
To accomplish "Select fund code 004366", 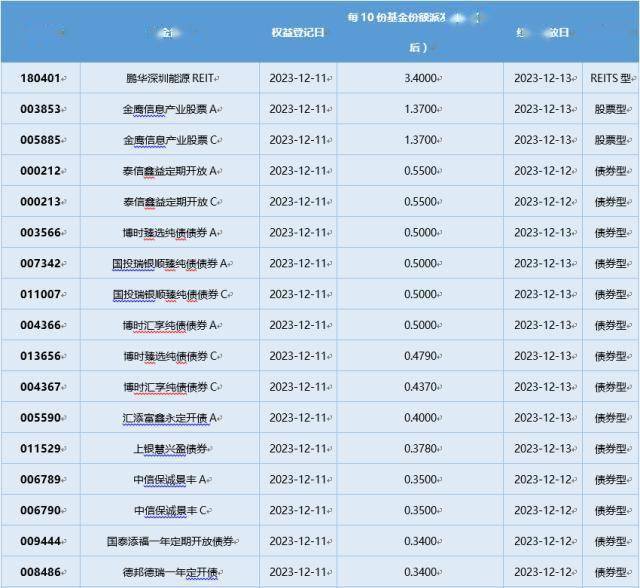I will click(40, 325).
